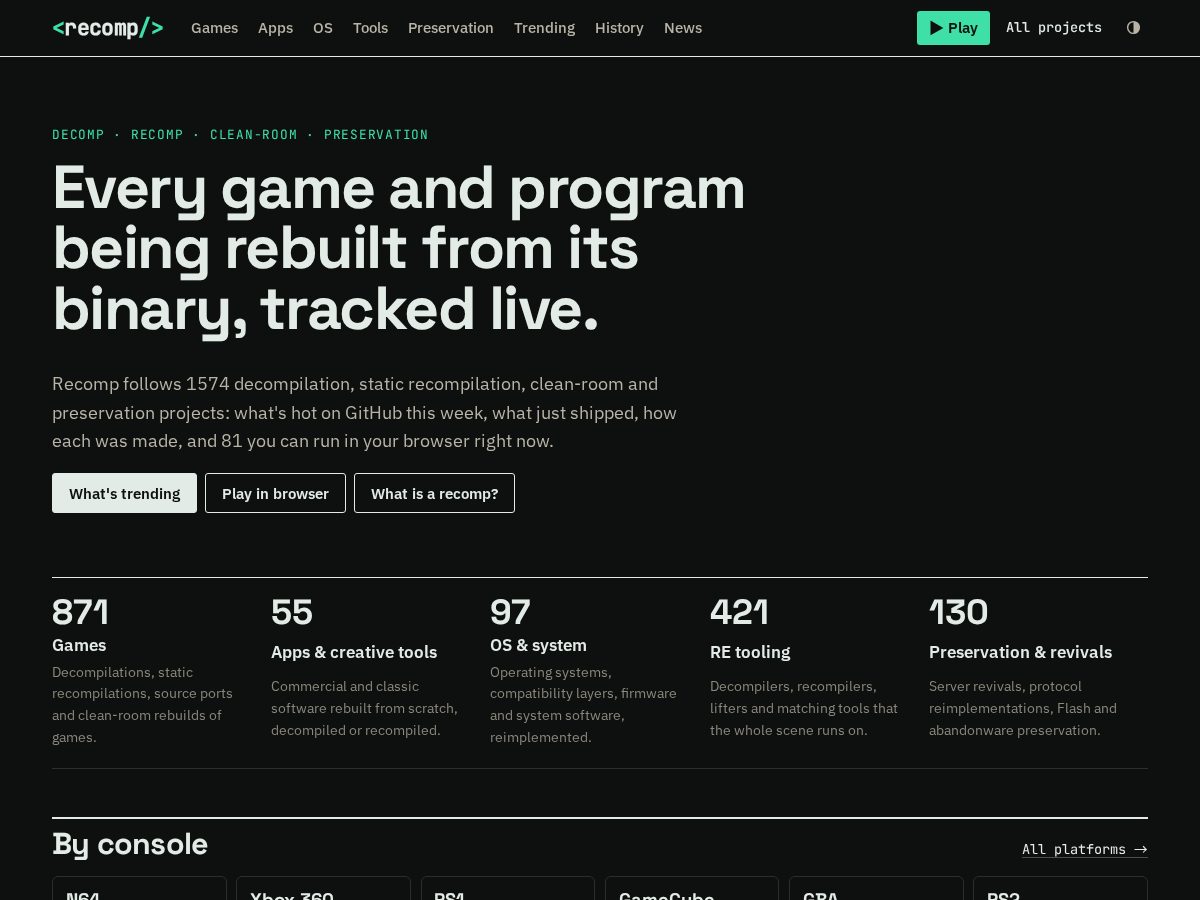Toggle the dark/light theme icon
The image size is (1200, 900).
(1133, 28)
